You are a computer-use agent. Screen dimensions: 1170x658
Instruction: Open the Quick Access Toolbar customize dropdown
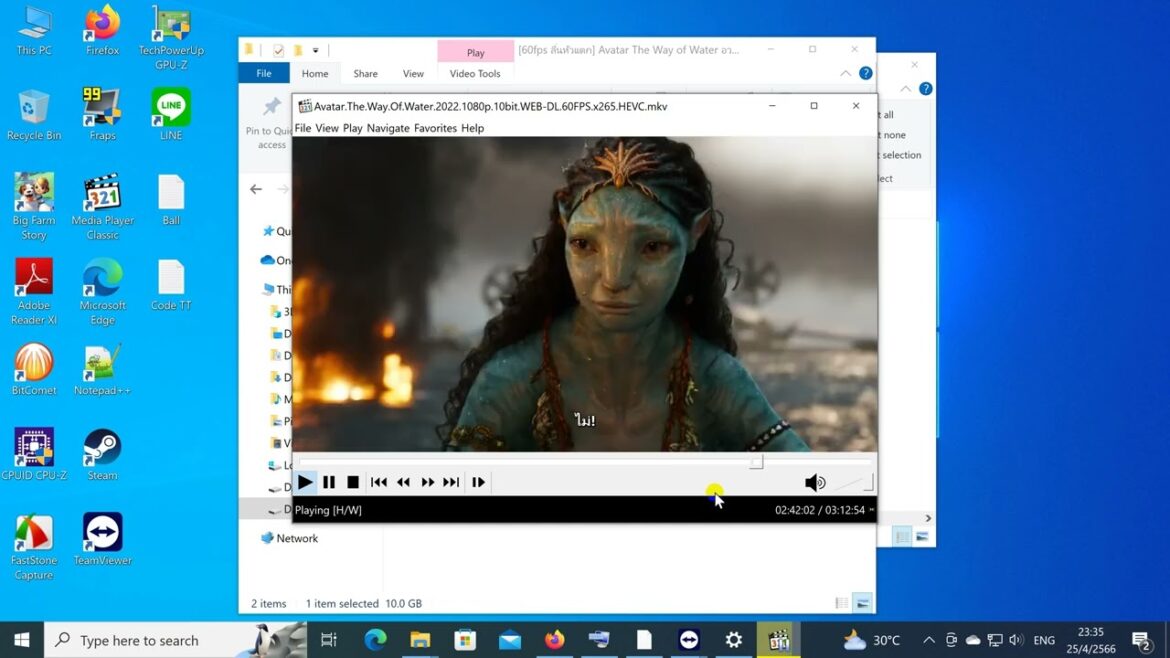(x=316, y=50)
